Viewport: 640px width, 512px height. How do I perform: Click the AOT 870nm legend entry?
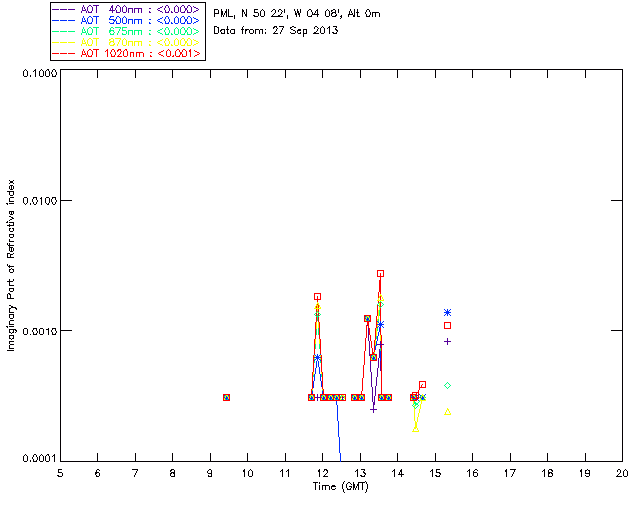(126, 42)
